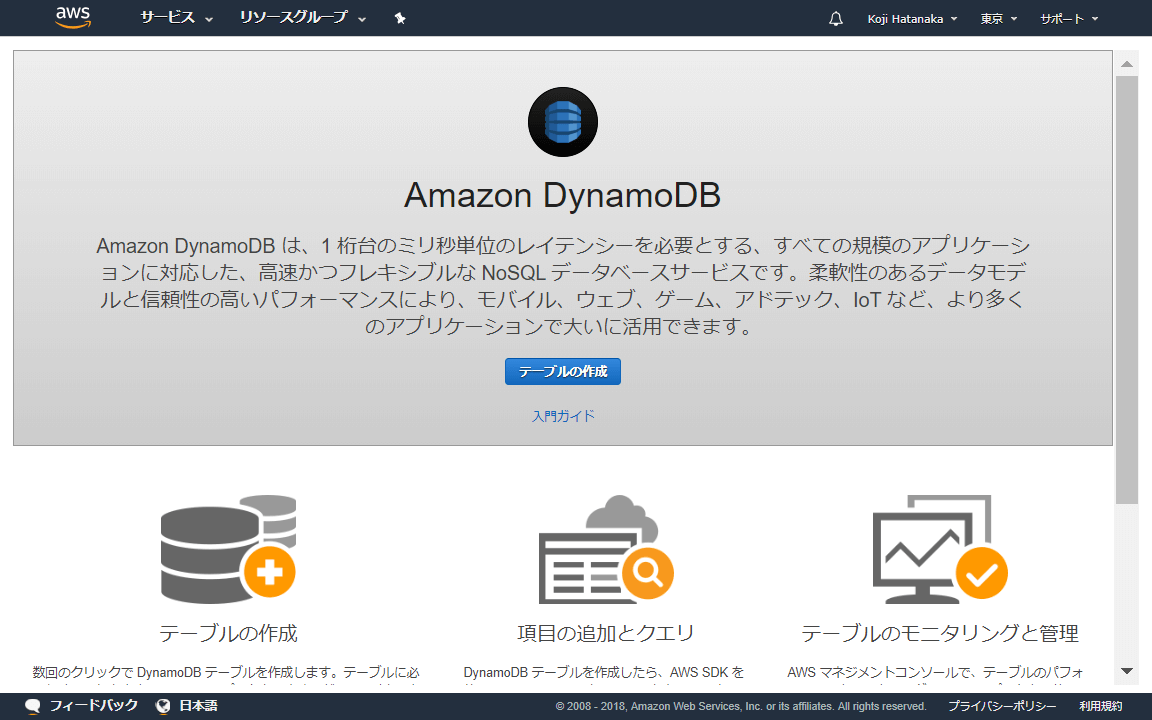Click scrollbar down arrow
This screenshot has height=720, width=1152.
pos(1126,671)
